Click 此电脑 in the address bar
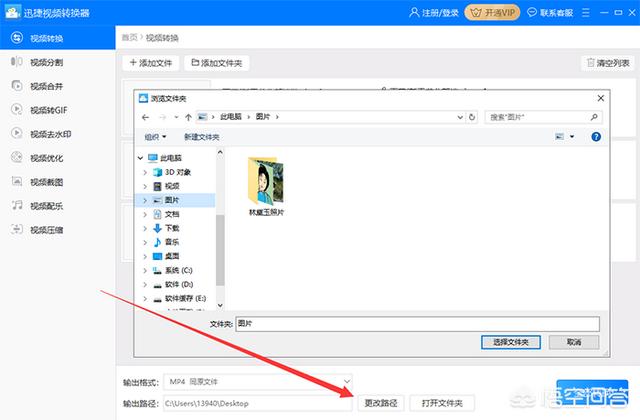 (x=231, y=117)
